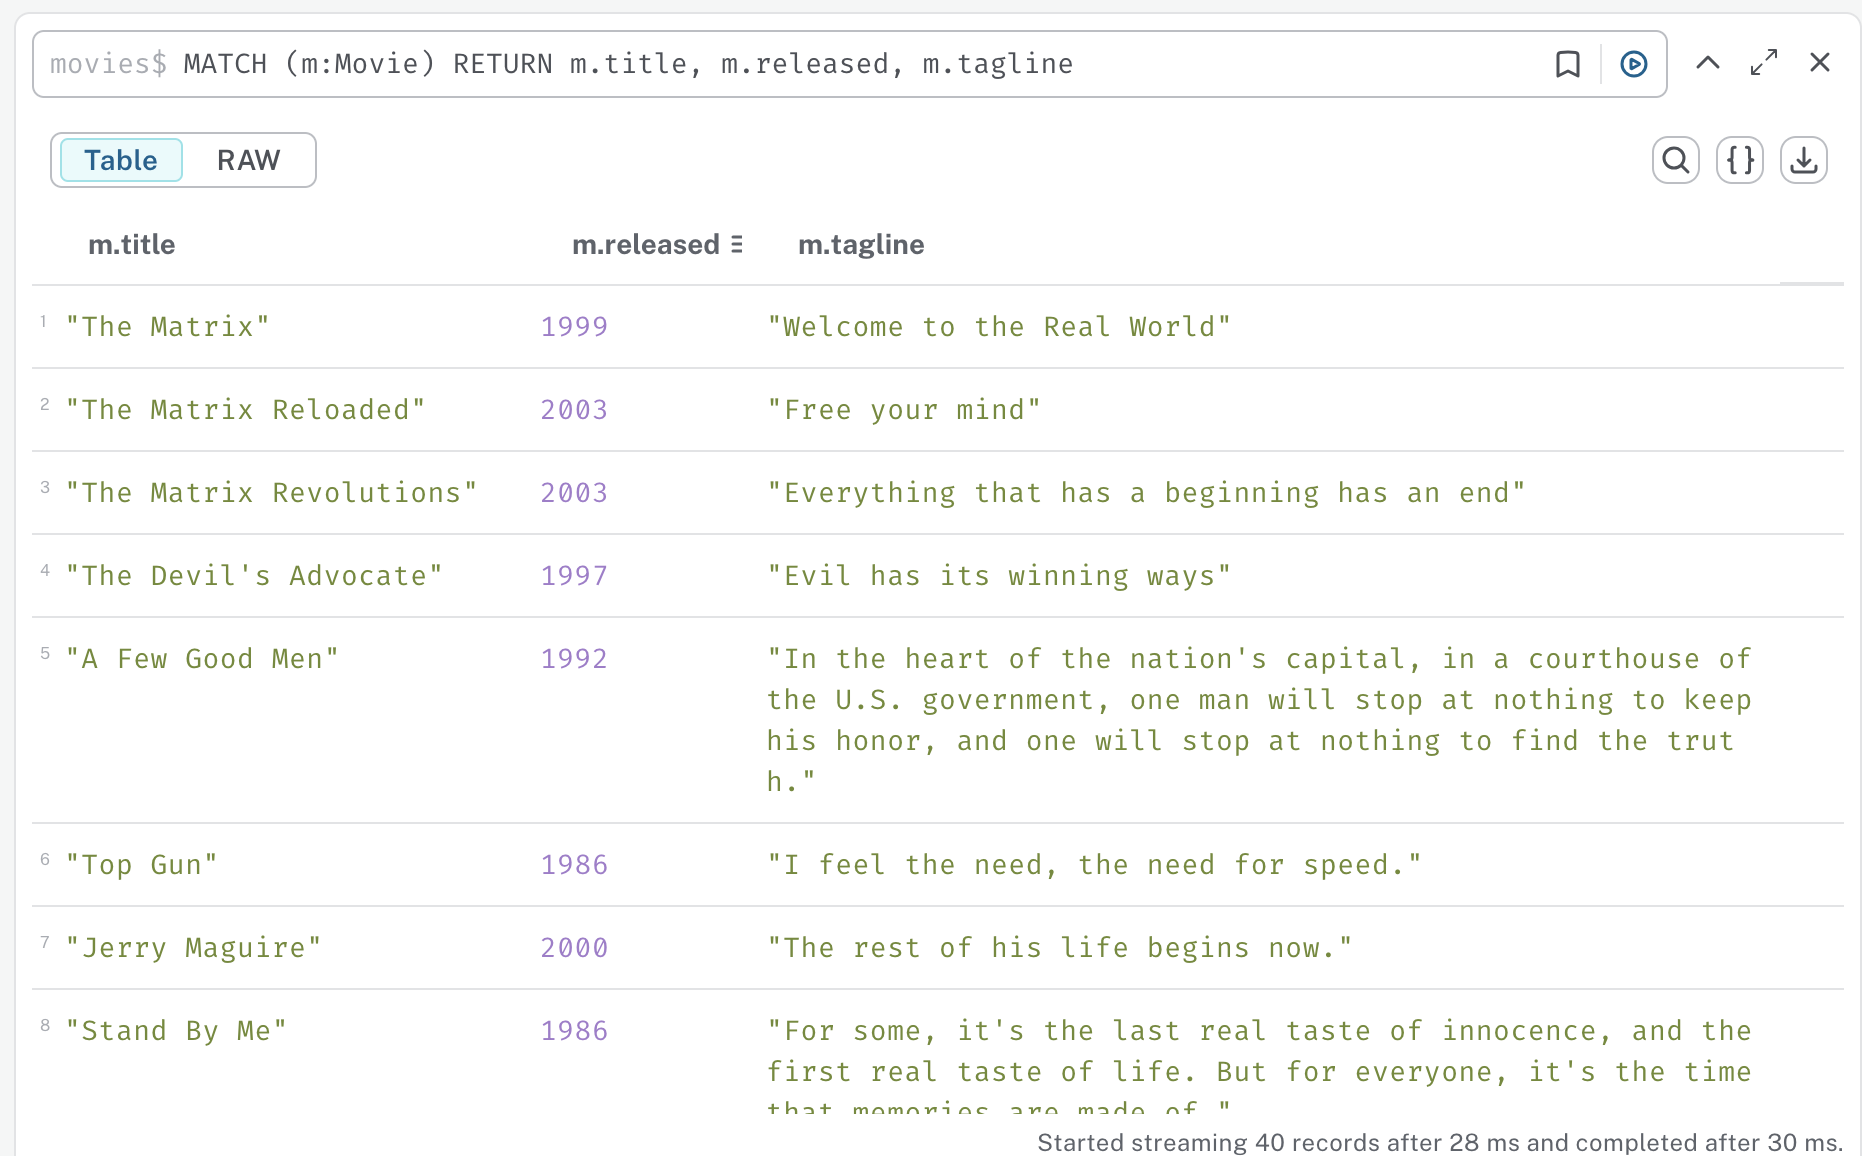
Task: Click the A Few Good Men tagline
Action: coord(1258,720)
